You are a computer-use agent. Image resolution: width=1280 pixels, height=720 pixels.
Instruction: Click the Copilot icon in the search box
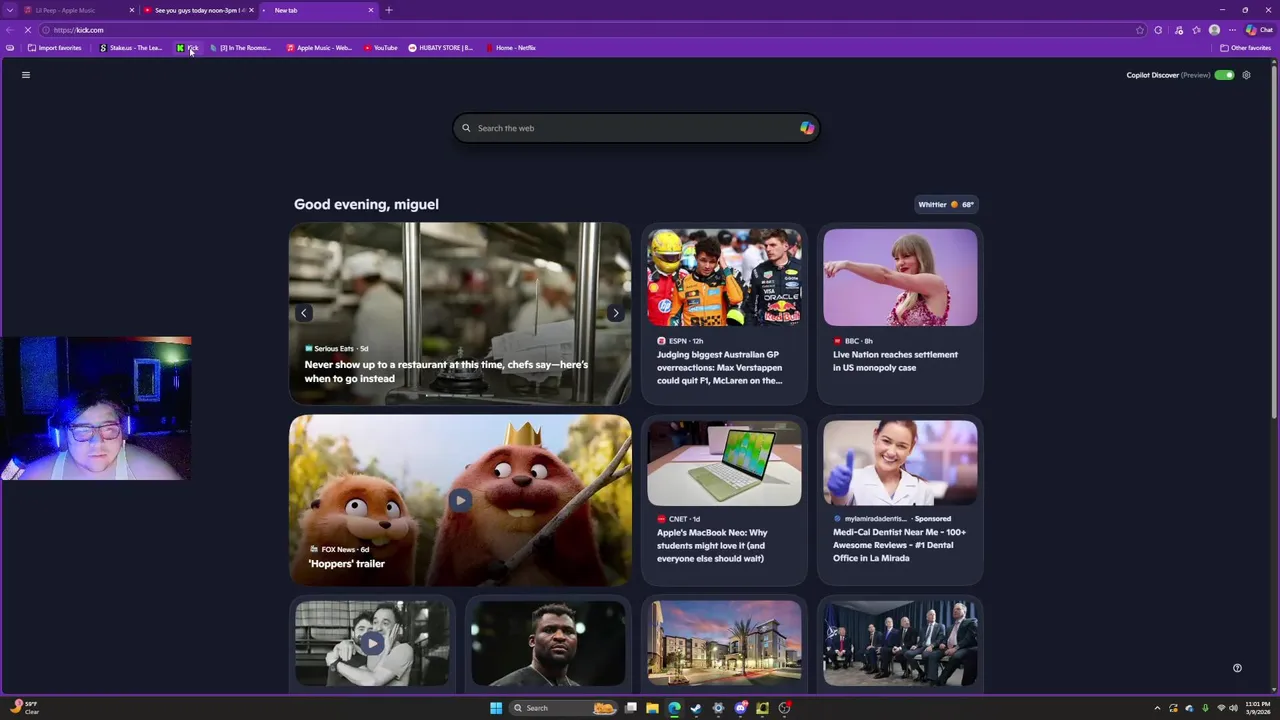(807, 128)
